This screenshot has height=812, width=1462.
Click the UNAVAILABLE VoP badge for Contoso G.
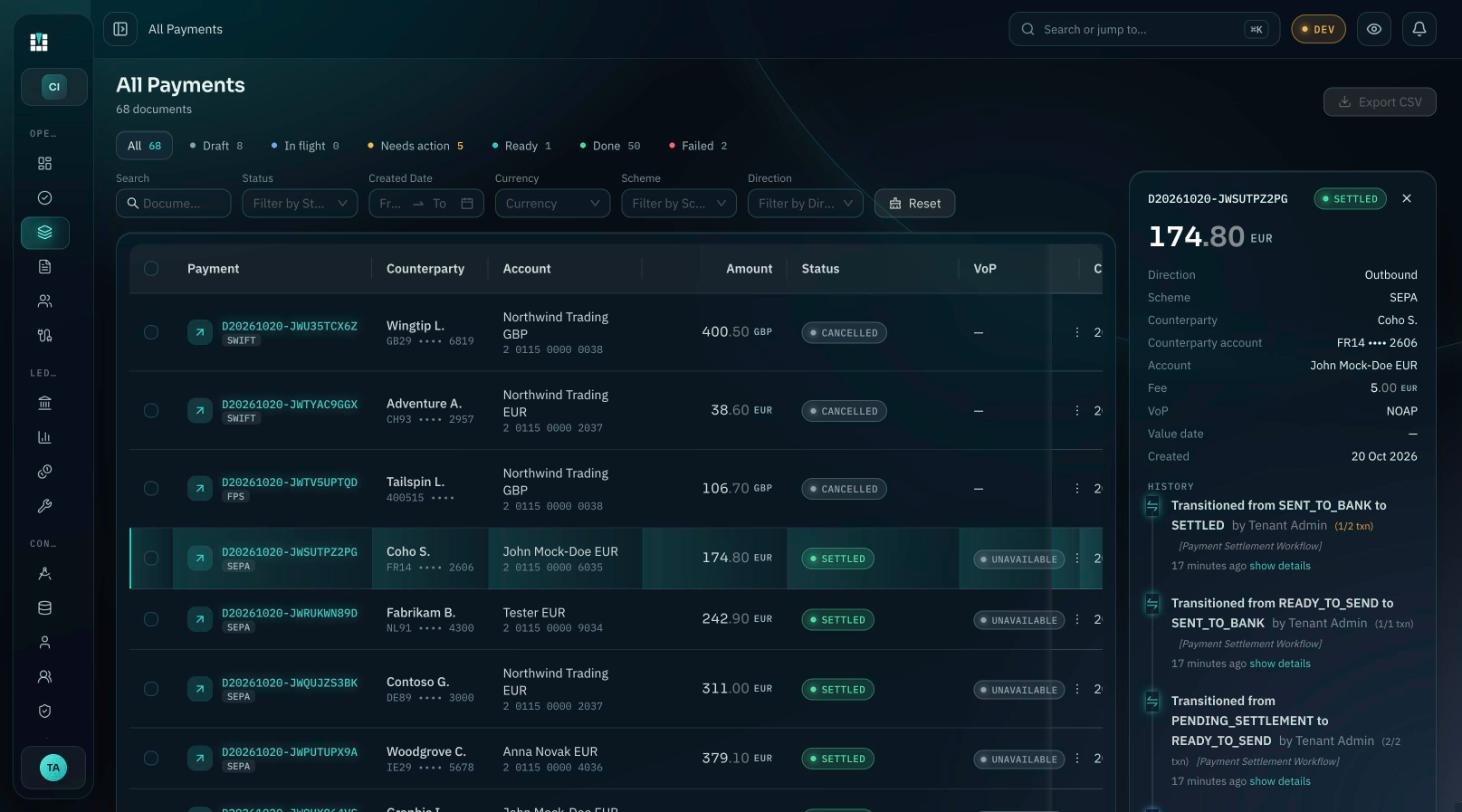[1019, 690]
